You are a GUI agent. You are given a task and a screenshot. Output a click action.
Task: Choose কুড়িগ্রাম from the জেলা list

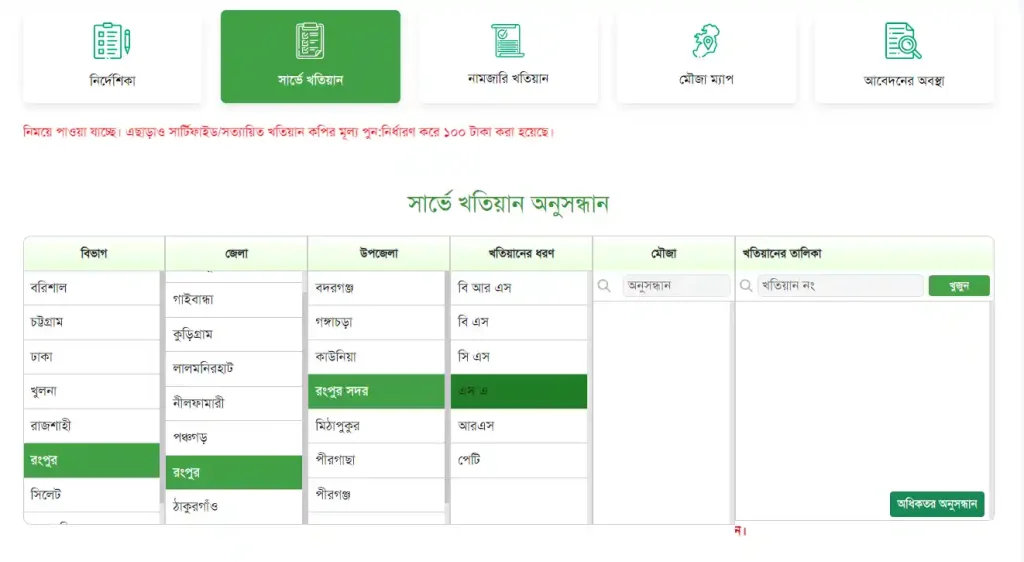(x=233, y=334)
